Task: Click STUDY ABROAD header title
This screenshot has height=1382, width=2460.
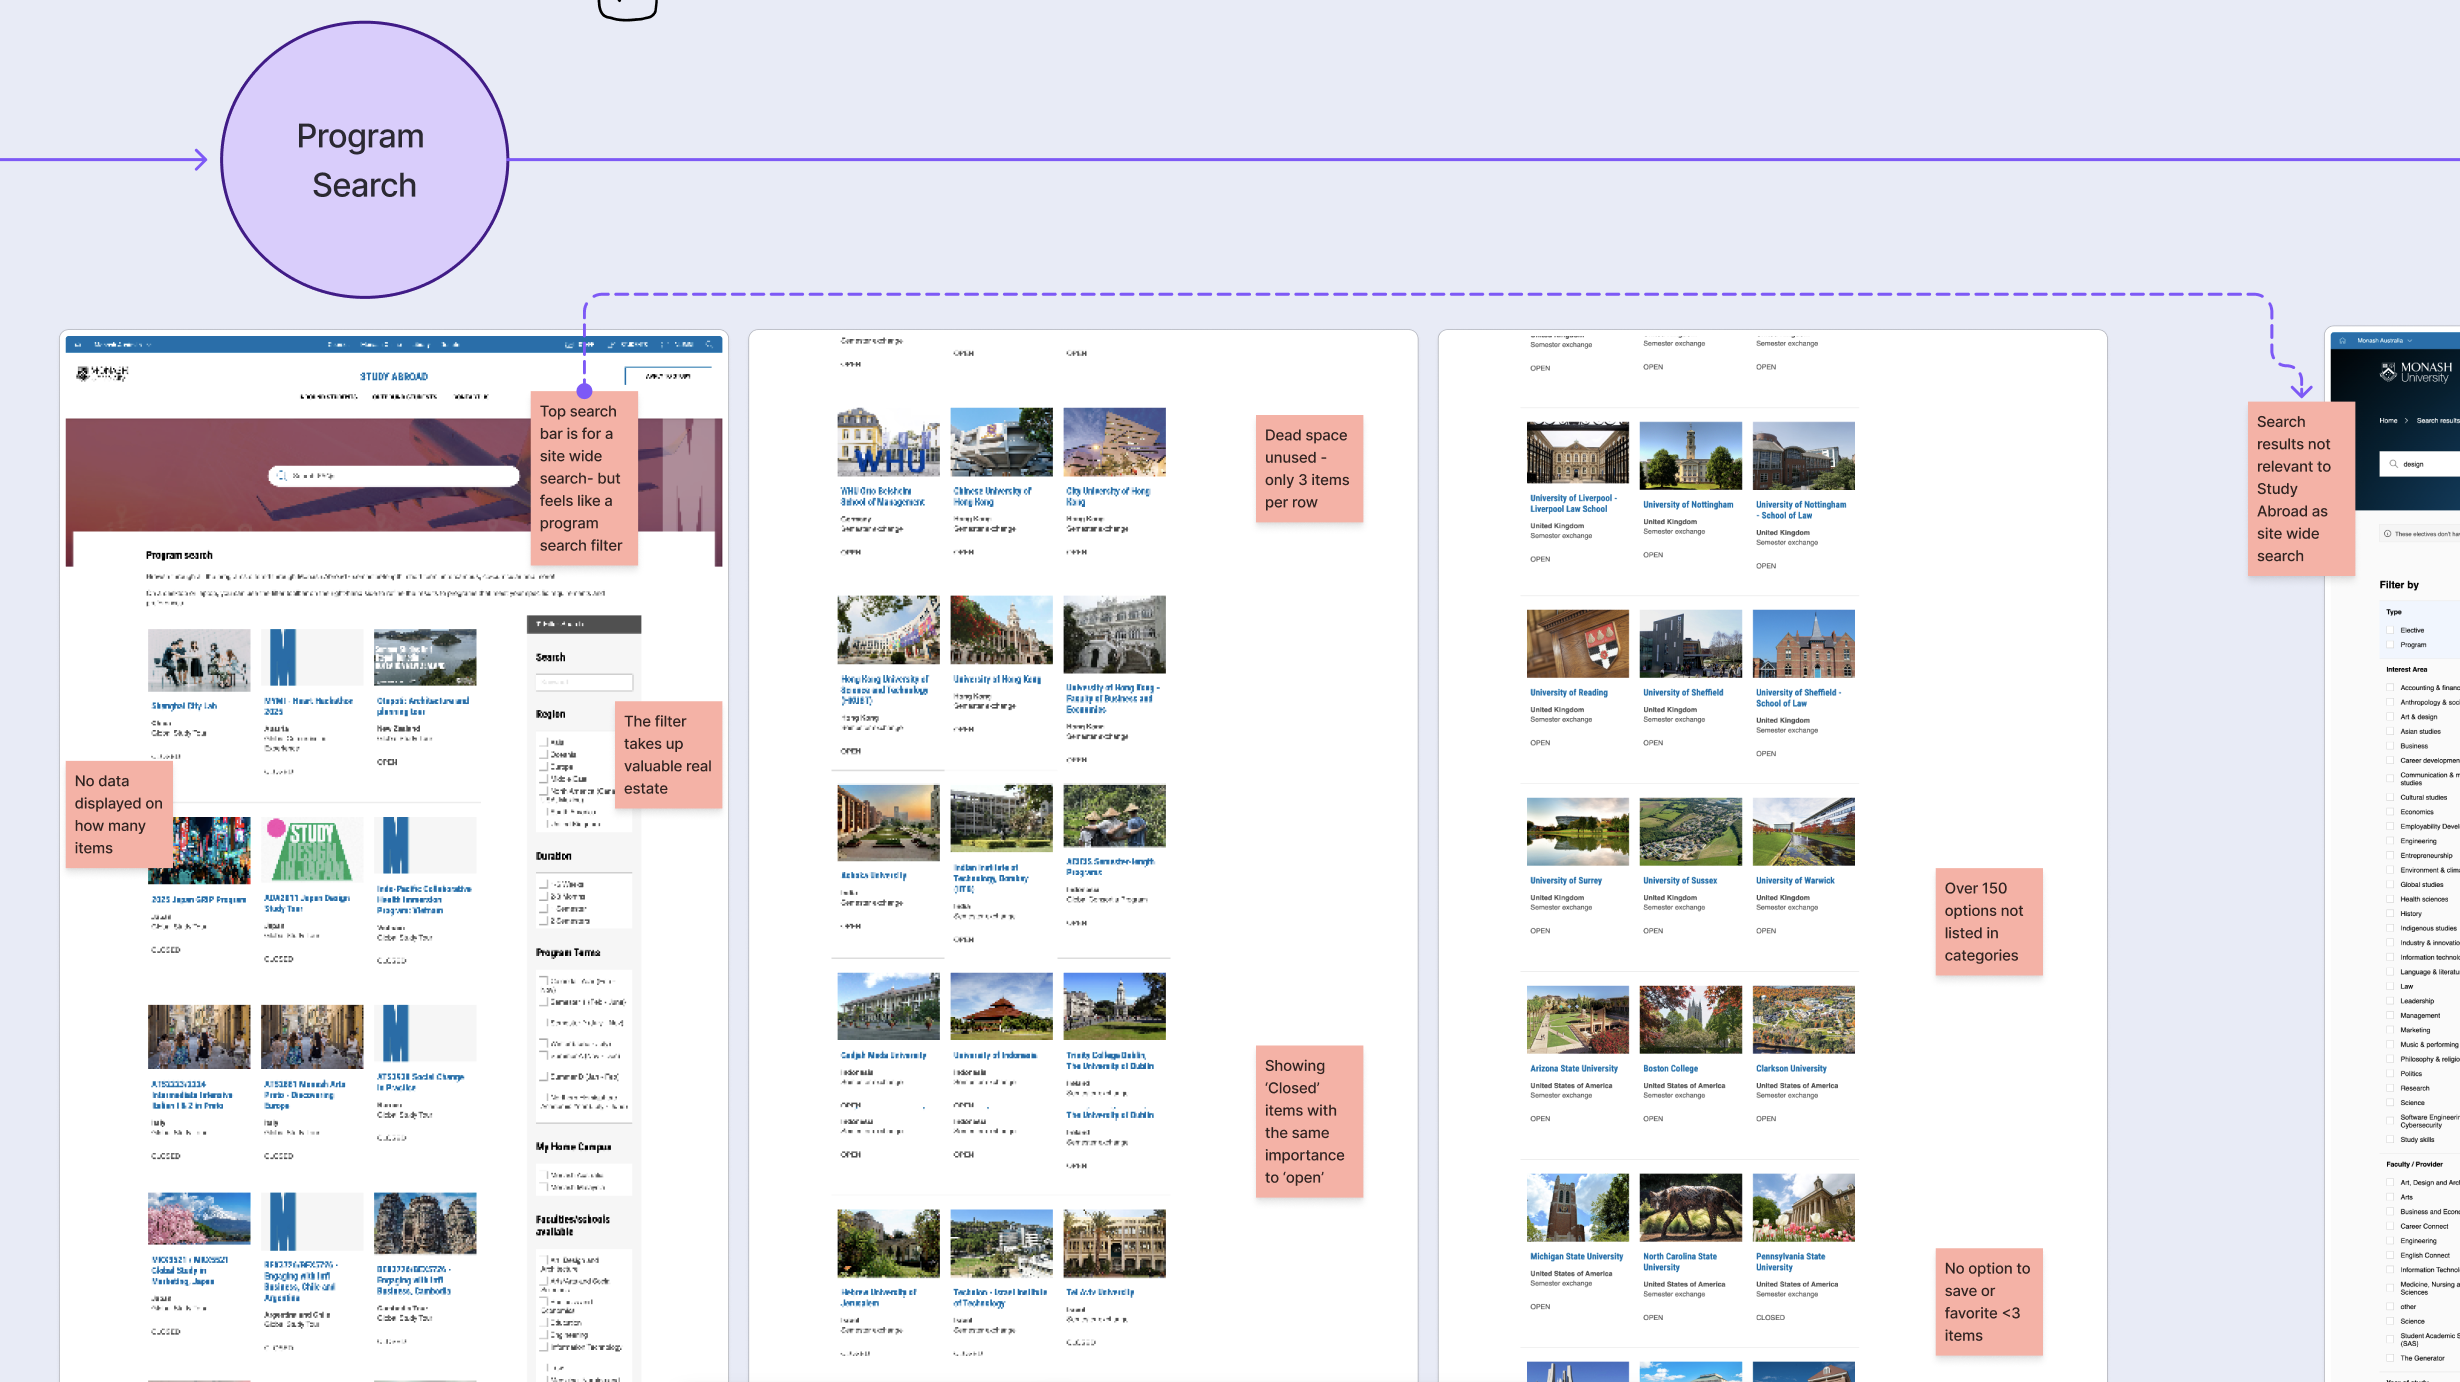Action: pos(394,377)
